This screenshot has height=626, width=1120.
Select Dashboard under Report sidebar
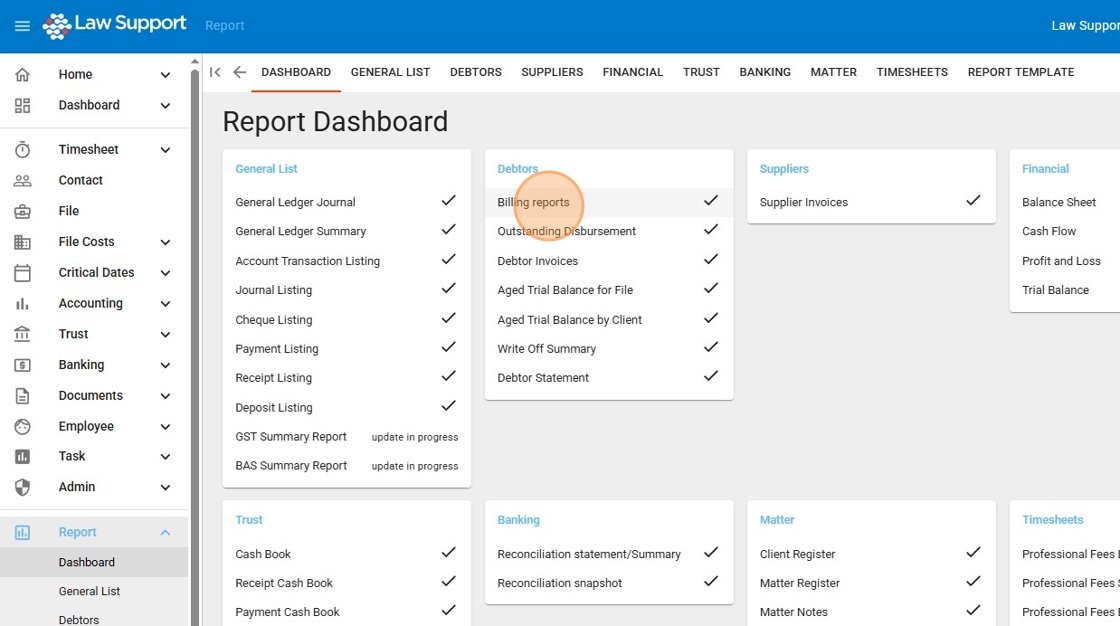point(86,562)
